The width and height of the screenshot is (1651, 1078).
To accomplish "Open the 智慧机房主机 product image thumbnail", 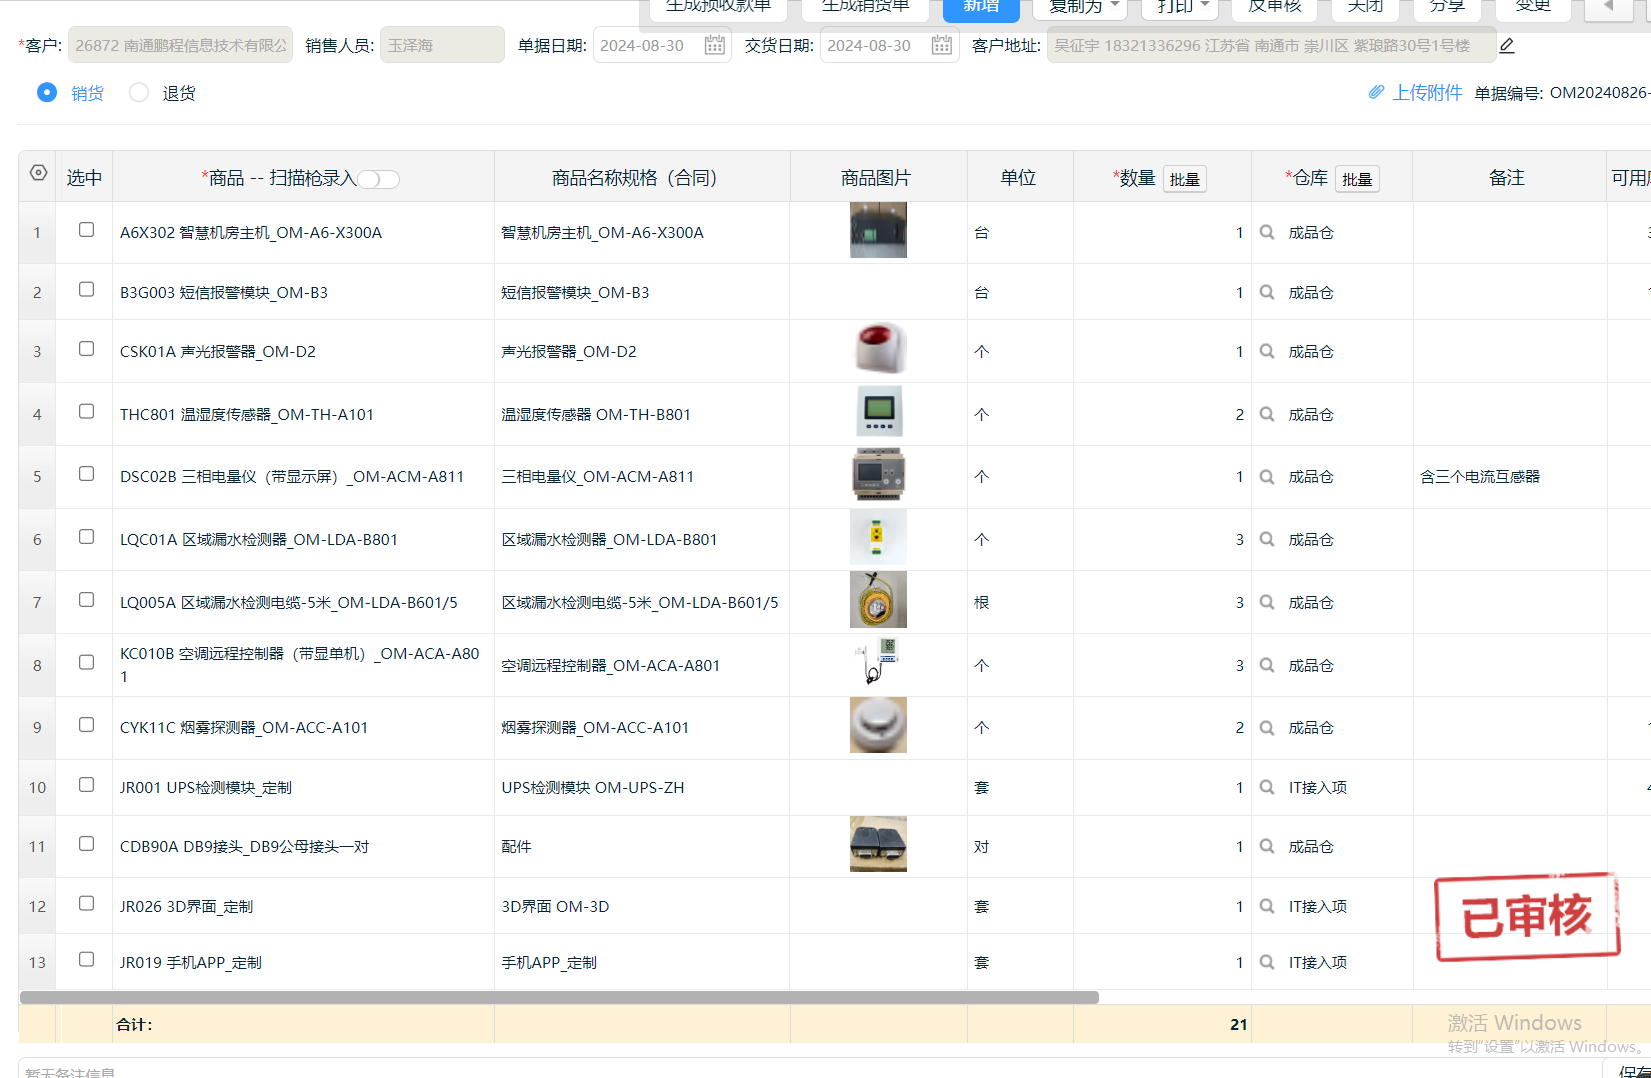I will (x=878, y=230).
